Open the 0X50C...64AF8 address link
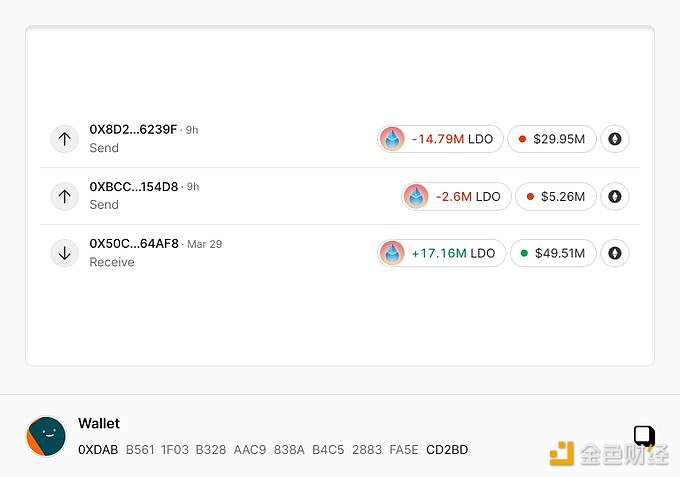Viewport: 680px width, 477px height. (133, 243)
